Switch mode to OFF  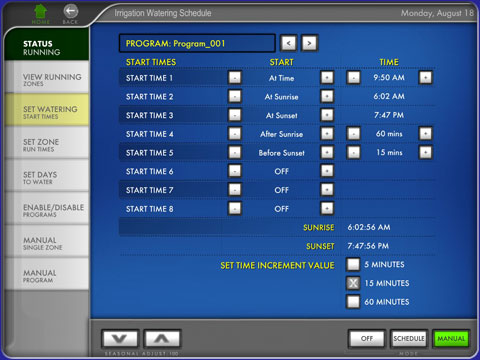(x=367, y=339)
